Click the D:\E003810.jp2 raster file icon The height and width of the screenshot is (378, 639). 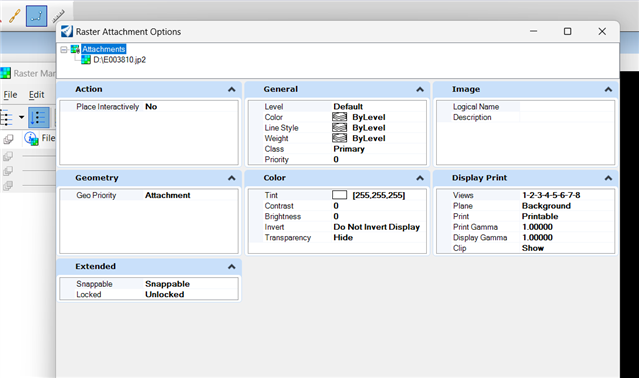(86, 60)
